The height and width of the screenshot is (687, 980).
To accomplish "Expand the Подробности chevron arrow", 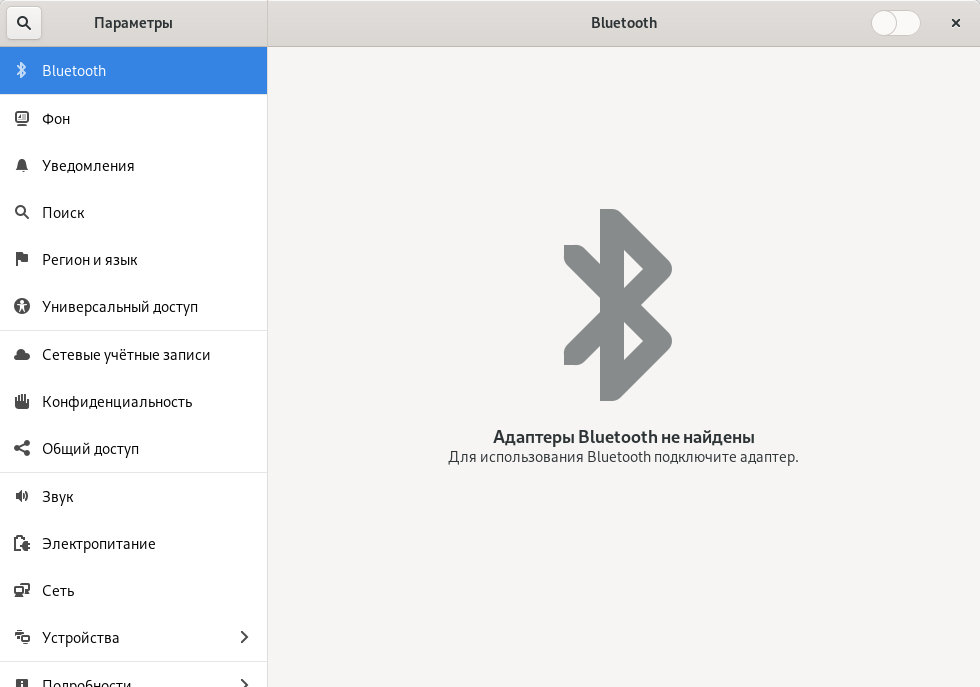I will click(244, 681).
